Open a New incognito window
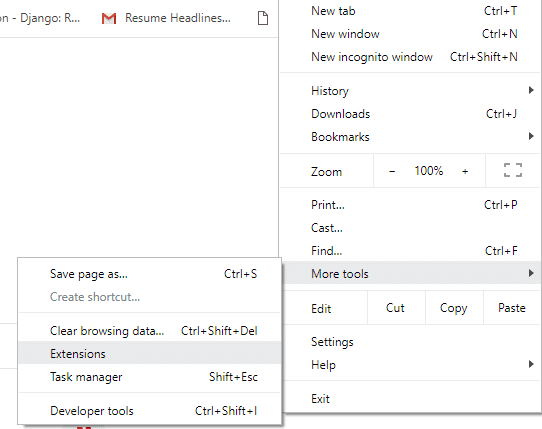Viewport: 542px width, 429px height. coord(411,57)
